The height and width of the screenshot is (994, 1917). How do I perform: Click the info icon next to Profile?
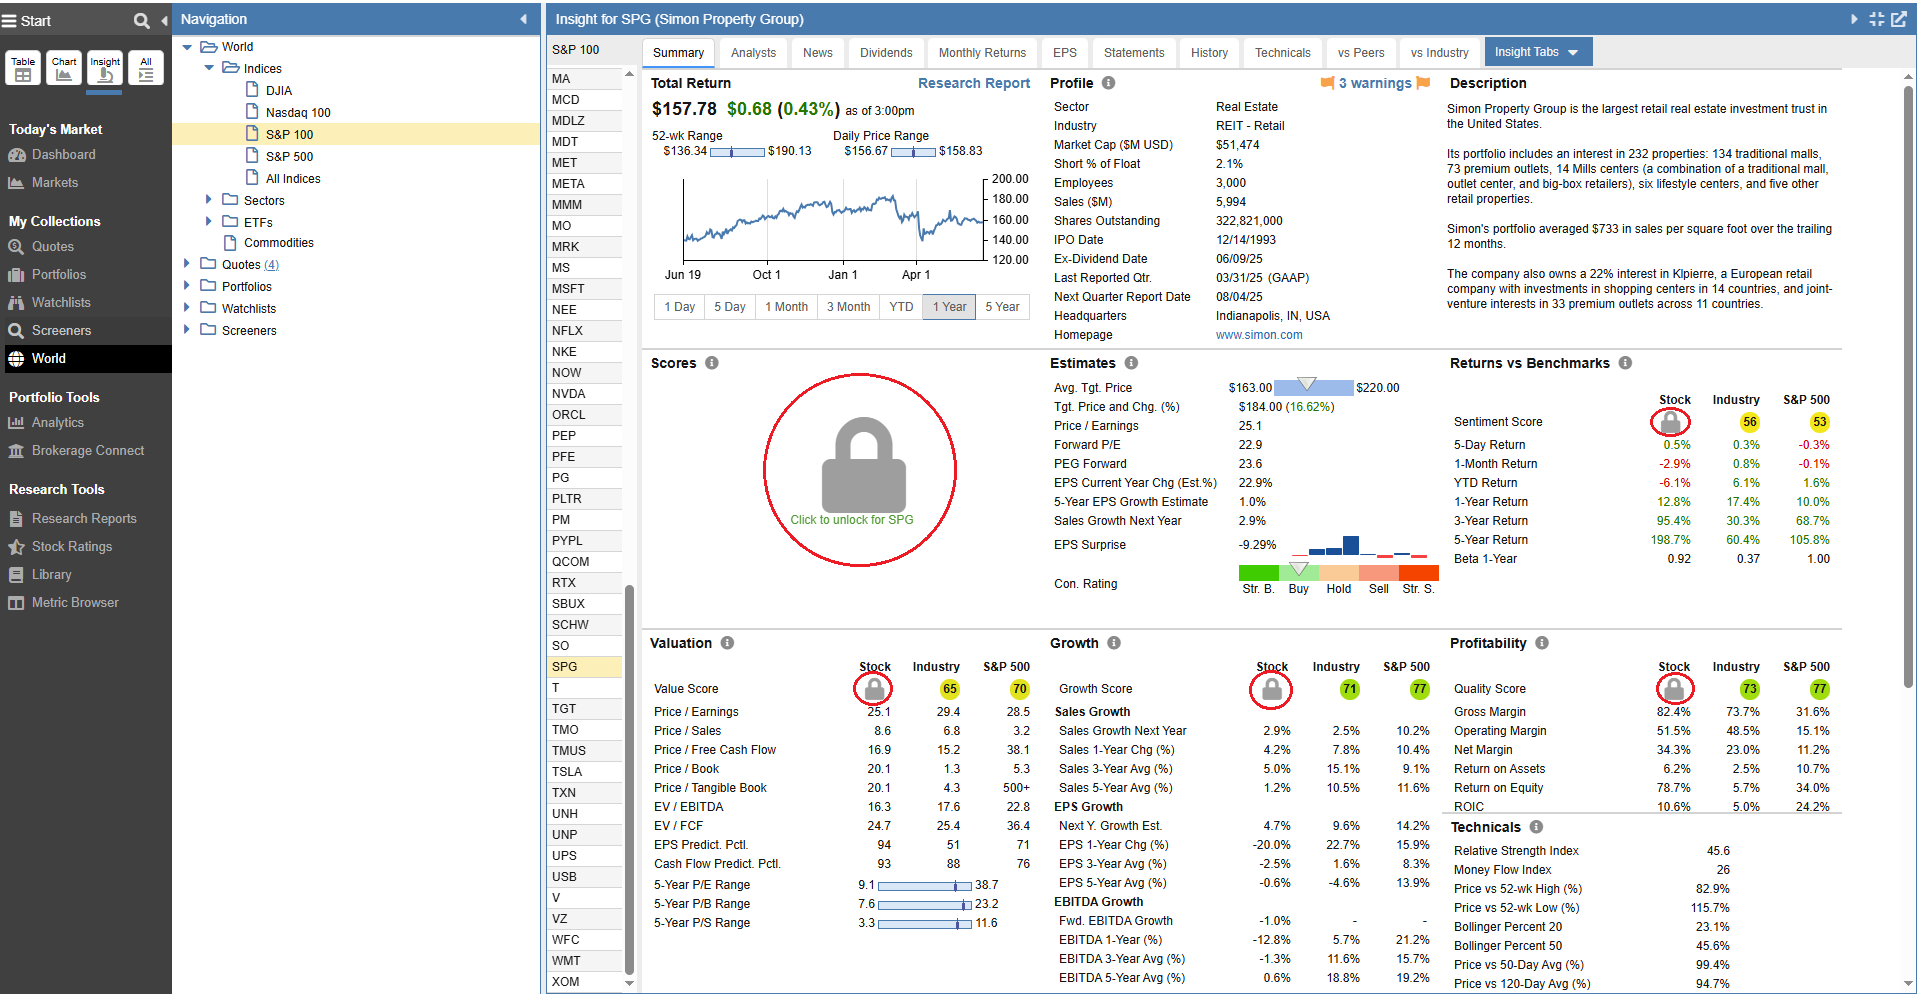tap(1108, 83)
